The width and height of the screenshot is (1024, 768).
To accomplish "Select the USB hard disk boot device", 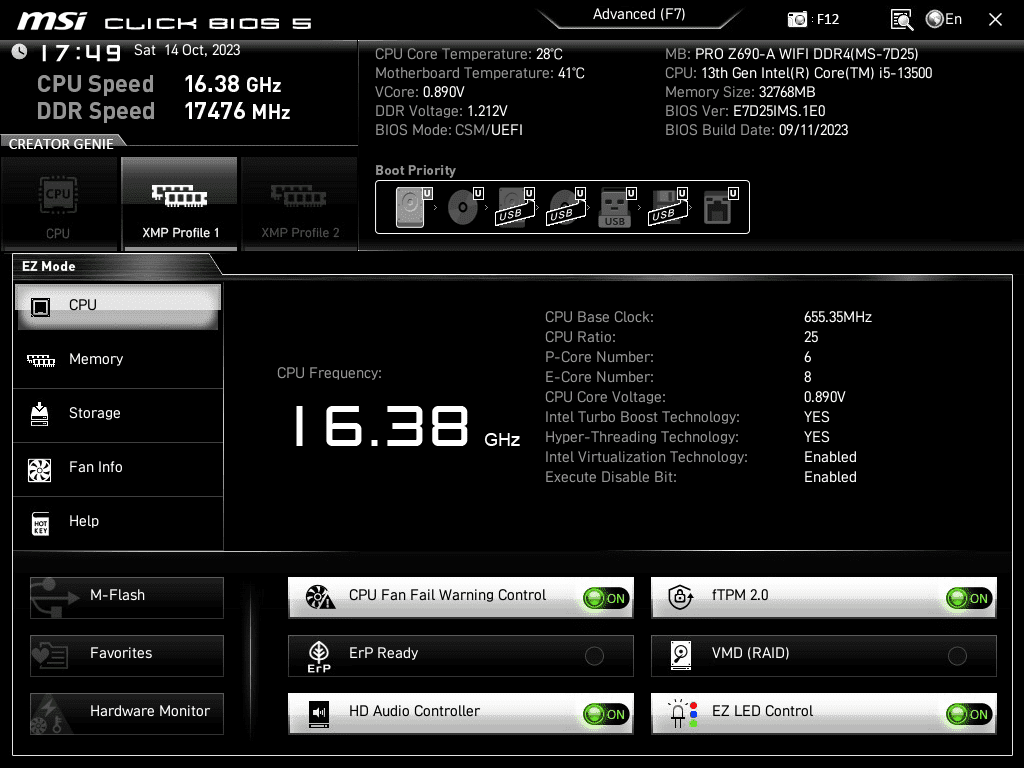I will click(x=515, y=207).
